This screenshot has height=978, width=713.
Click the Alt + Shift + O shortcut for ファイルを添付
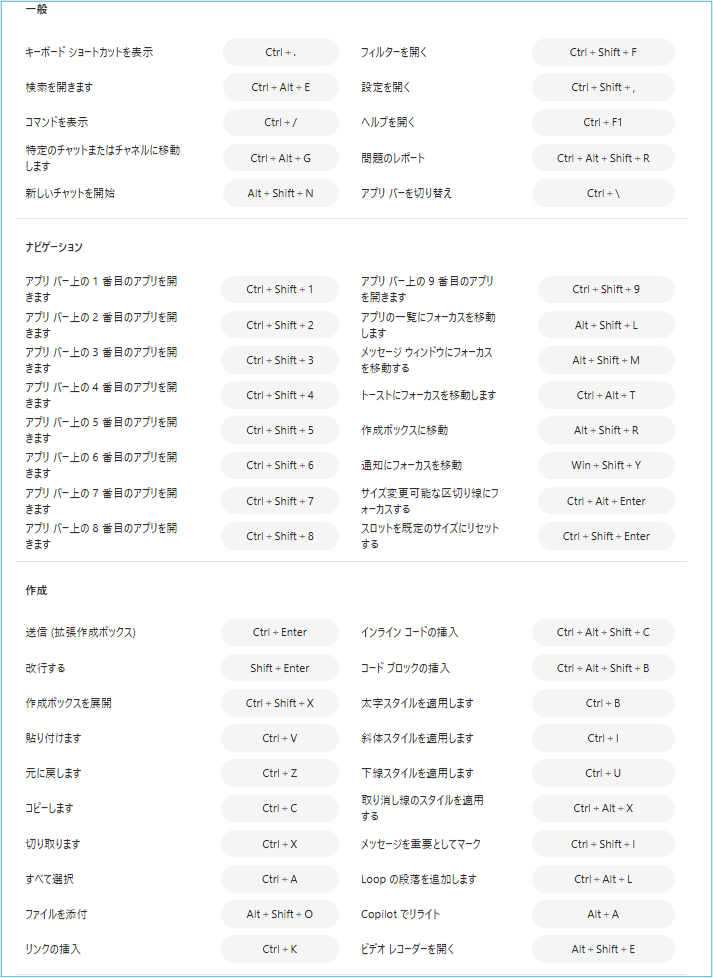(280, 914)
